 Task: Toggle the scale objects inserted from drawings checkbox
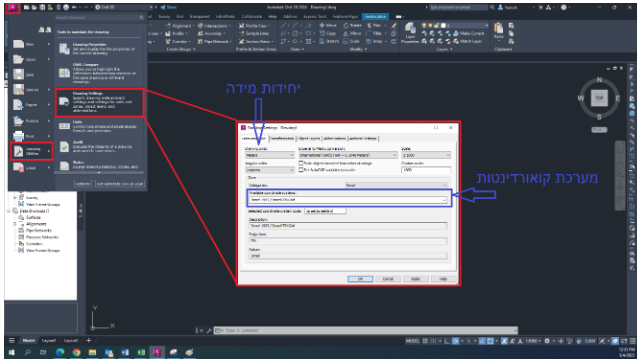coord(301,163)
